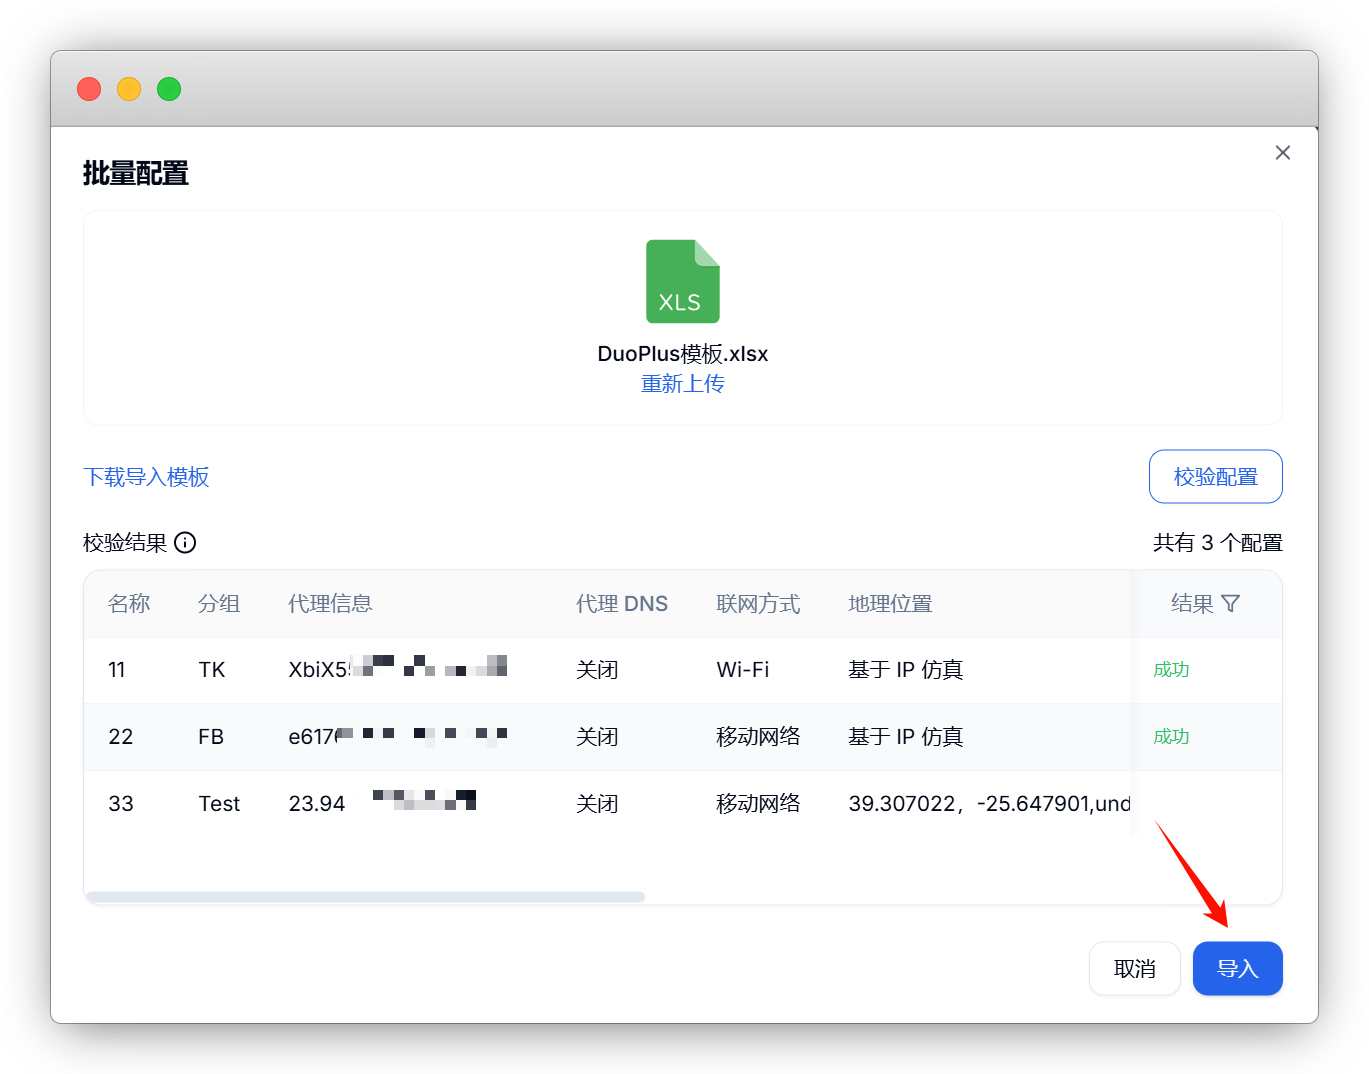Click the green maximize window button
1369x1074 pixels.
pos(169,89)
